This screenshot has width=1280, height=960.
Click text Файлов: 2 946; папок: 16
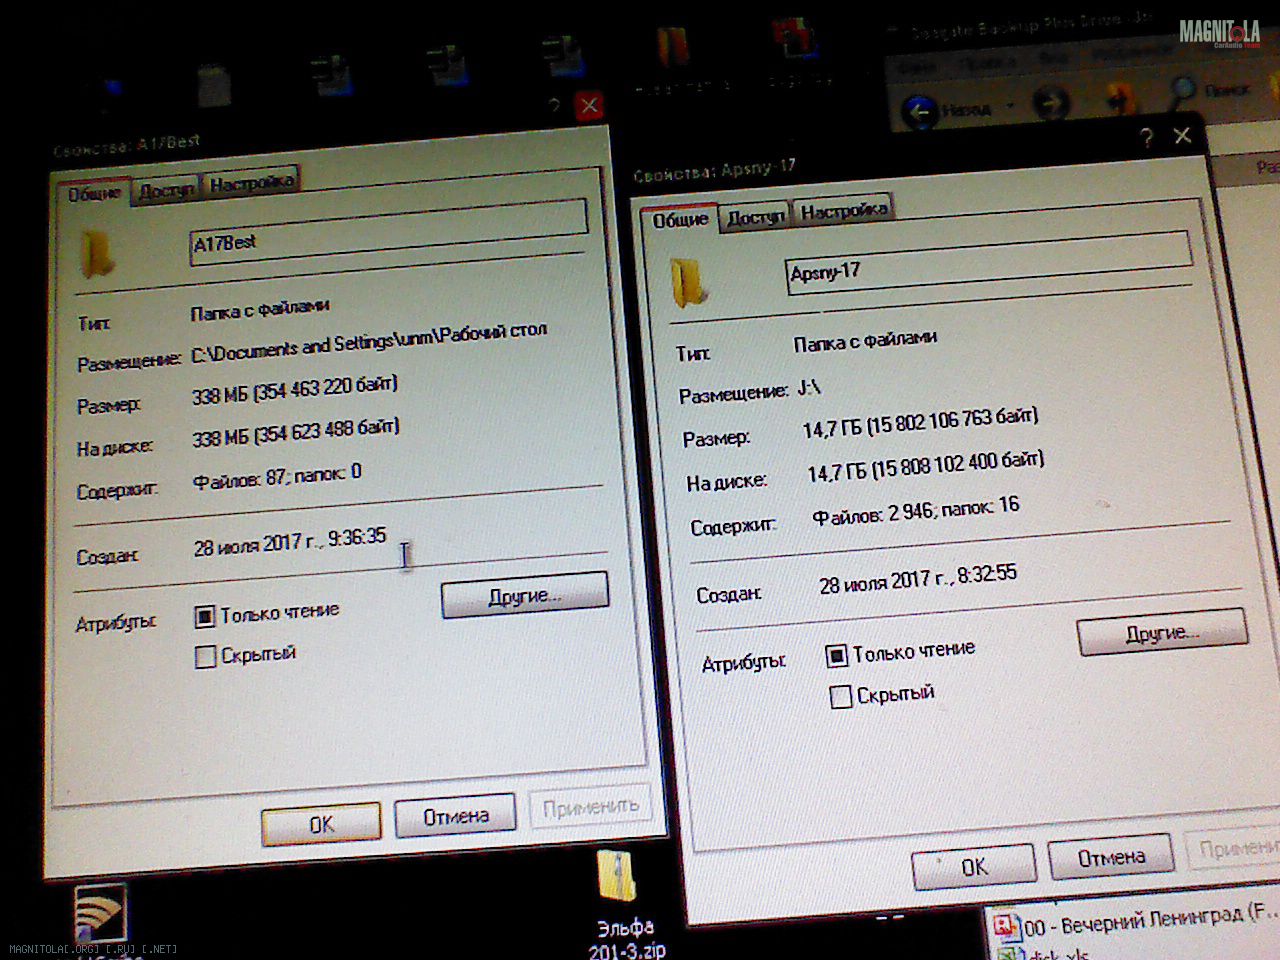click(x=916, y=510)
